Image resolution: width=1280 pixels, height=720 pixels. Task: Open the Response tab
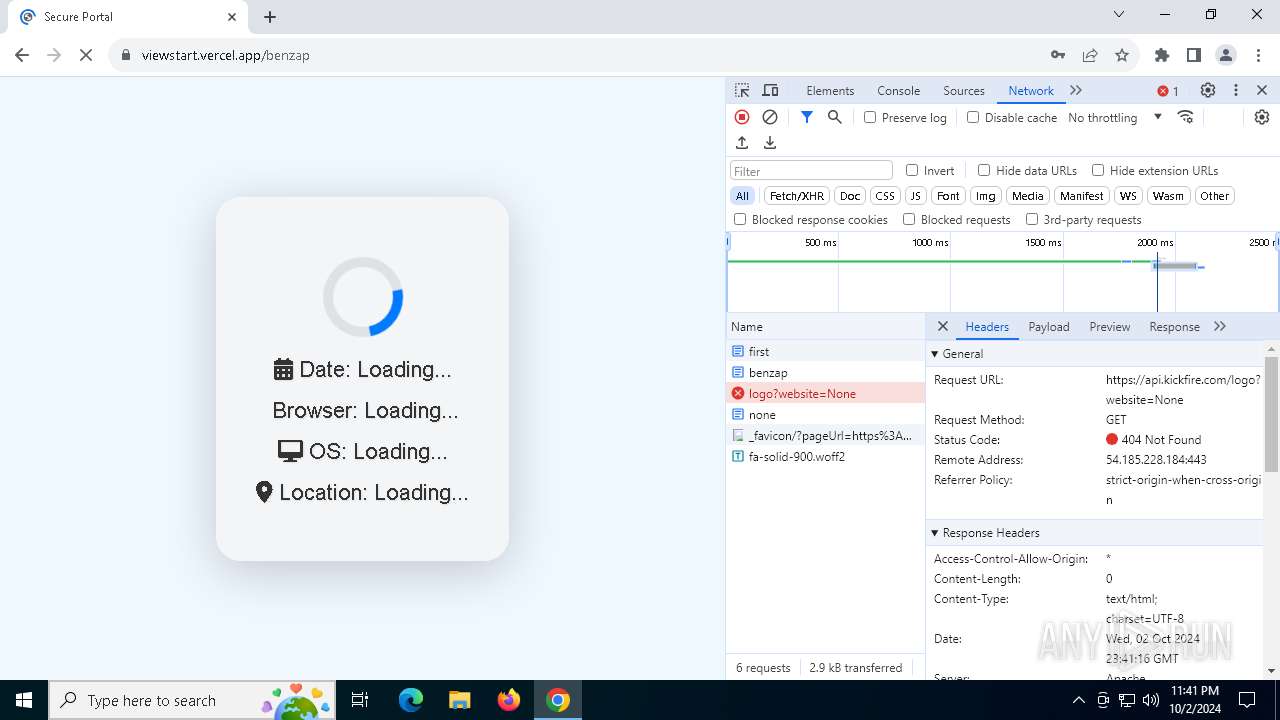[x=1174, y=327]
